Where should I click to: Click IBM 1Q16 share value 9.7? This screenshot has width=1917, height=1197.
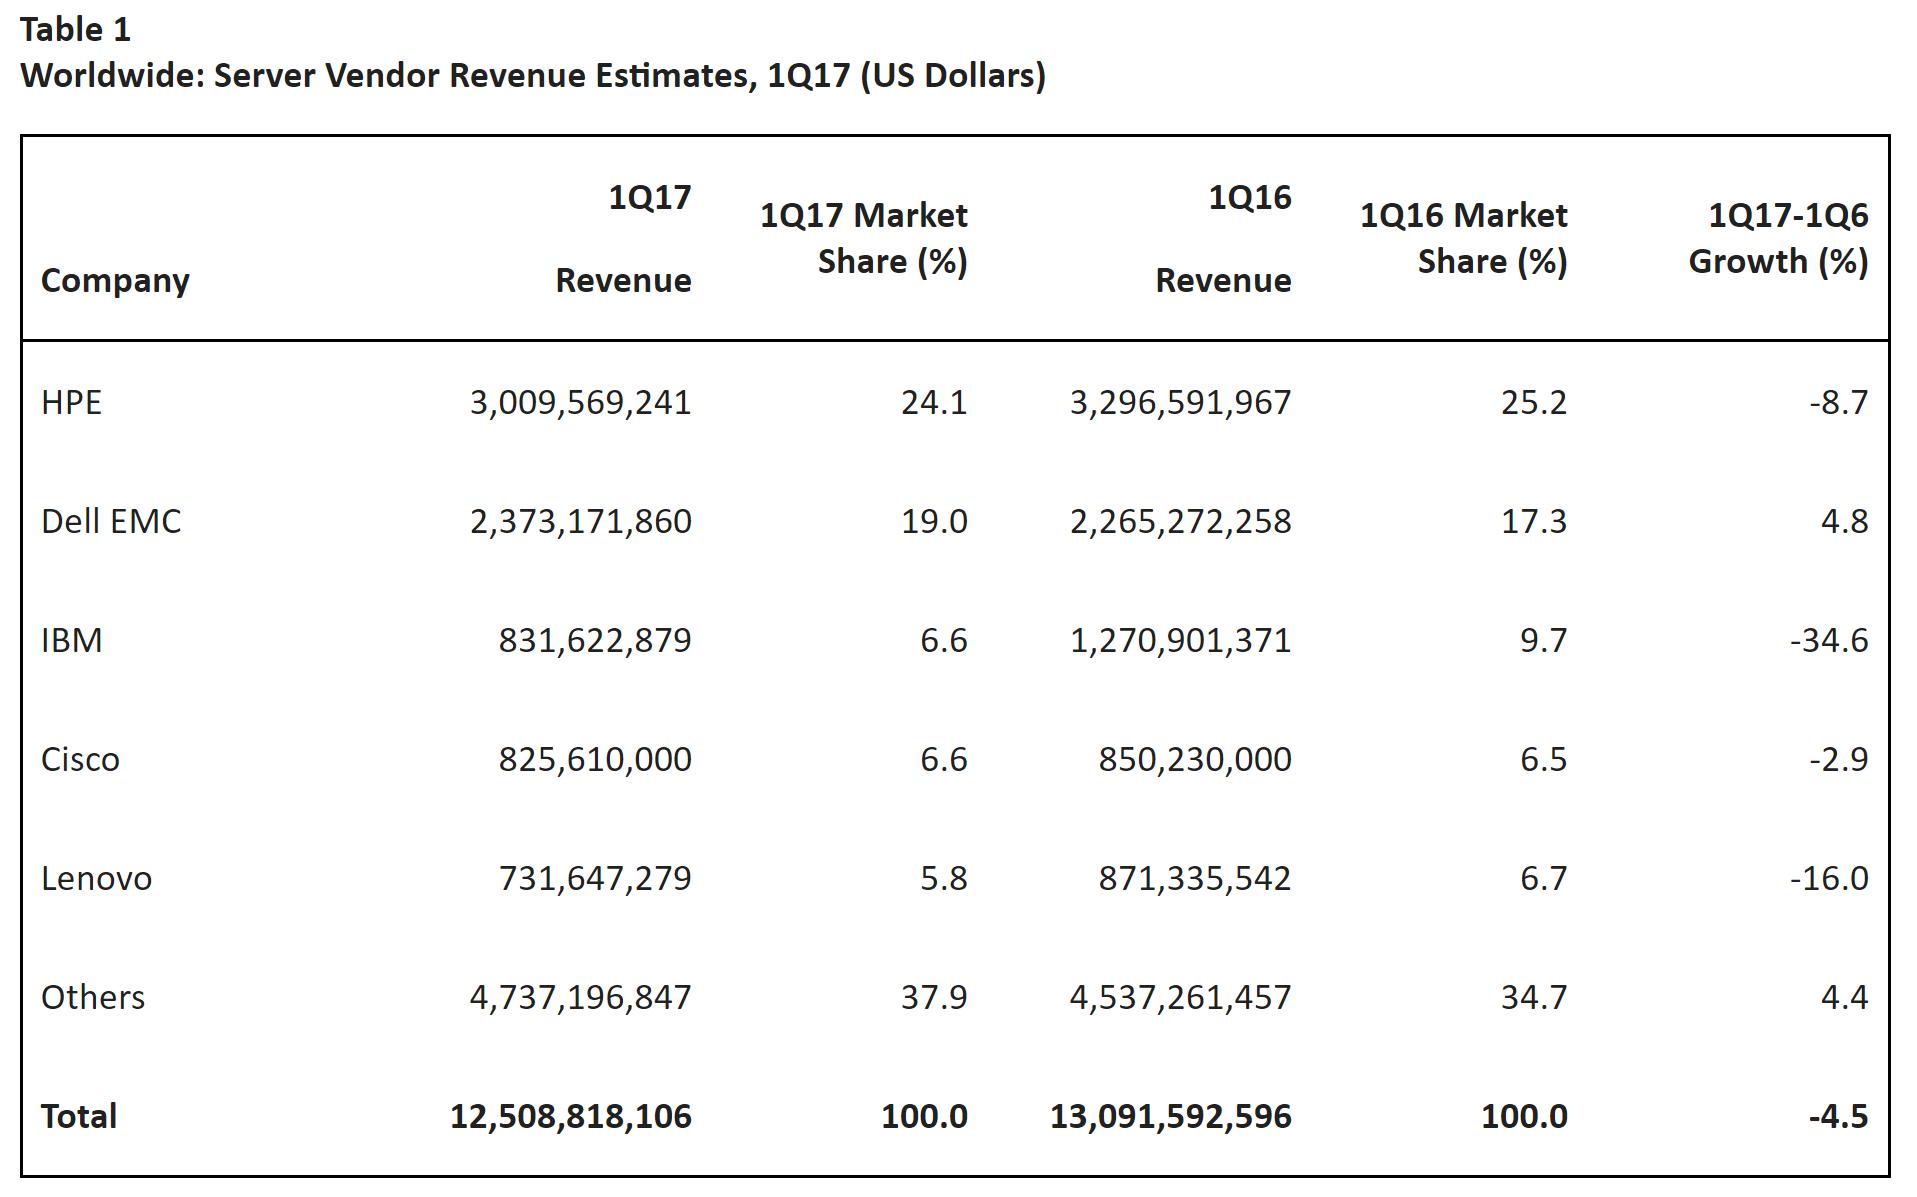[x=1544, y=640]
